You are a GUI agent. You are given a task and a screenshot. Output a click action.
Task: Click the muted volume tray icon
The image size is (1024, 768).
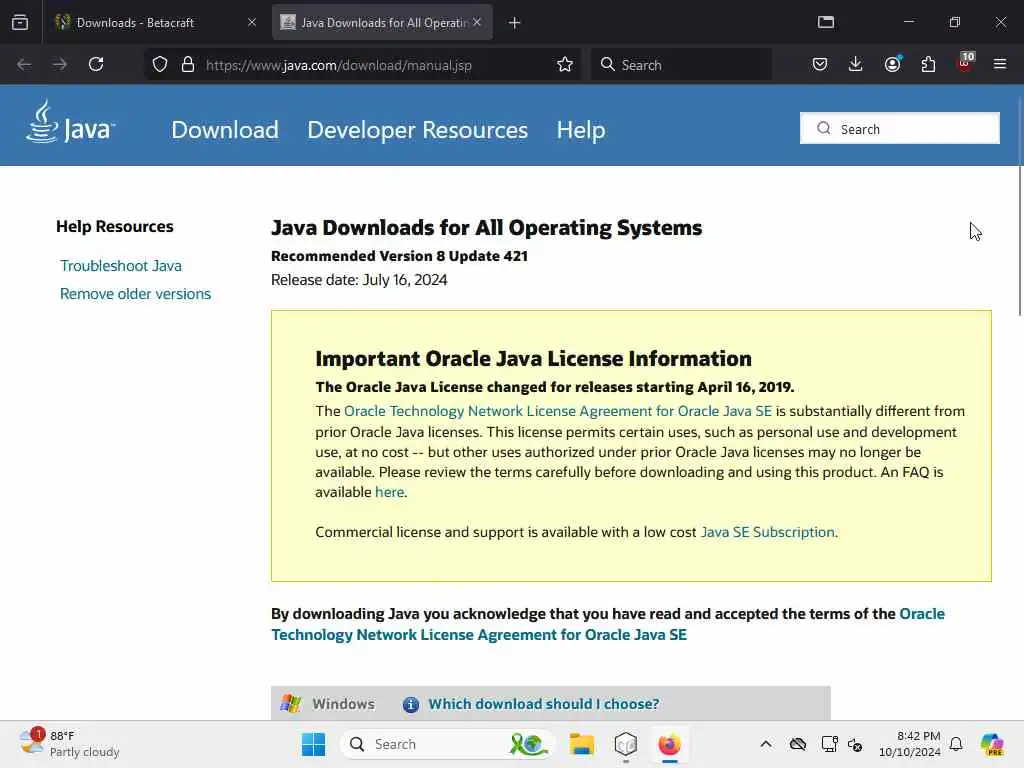tap(855, 744)
